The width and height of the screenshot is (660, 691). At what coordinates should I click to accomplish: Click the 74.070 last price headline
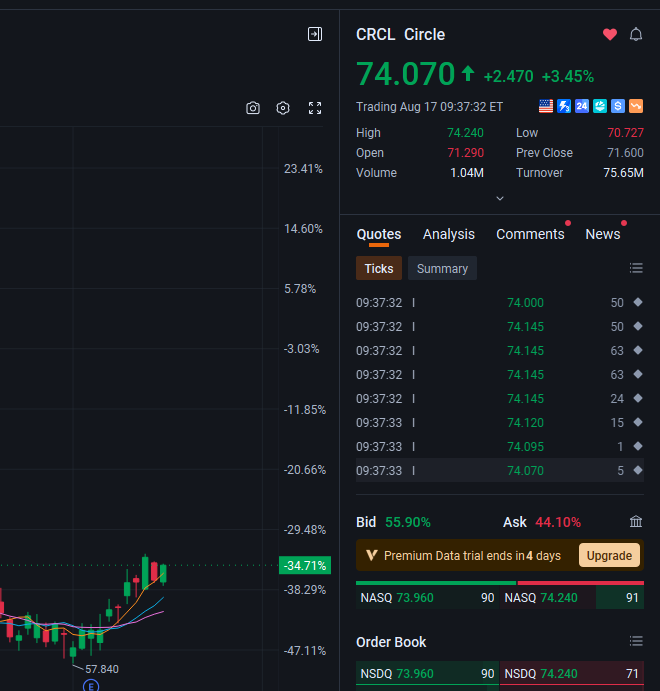click(405, 74)
